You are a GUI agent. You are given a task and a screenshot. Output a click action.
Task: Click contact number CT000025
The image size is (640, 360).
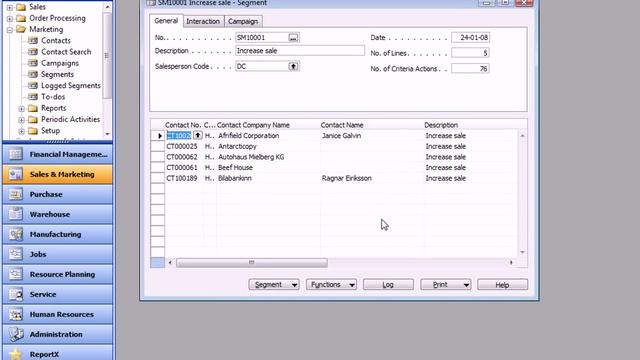click(182, 146)
